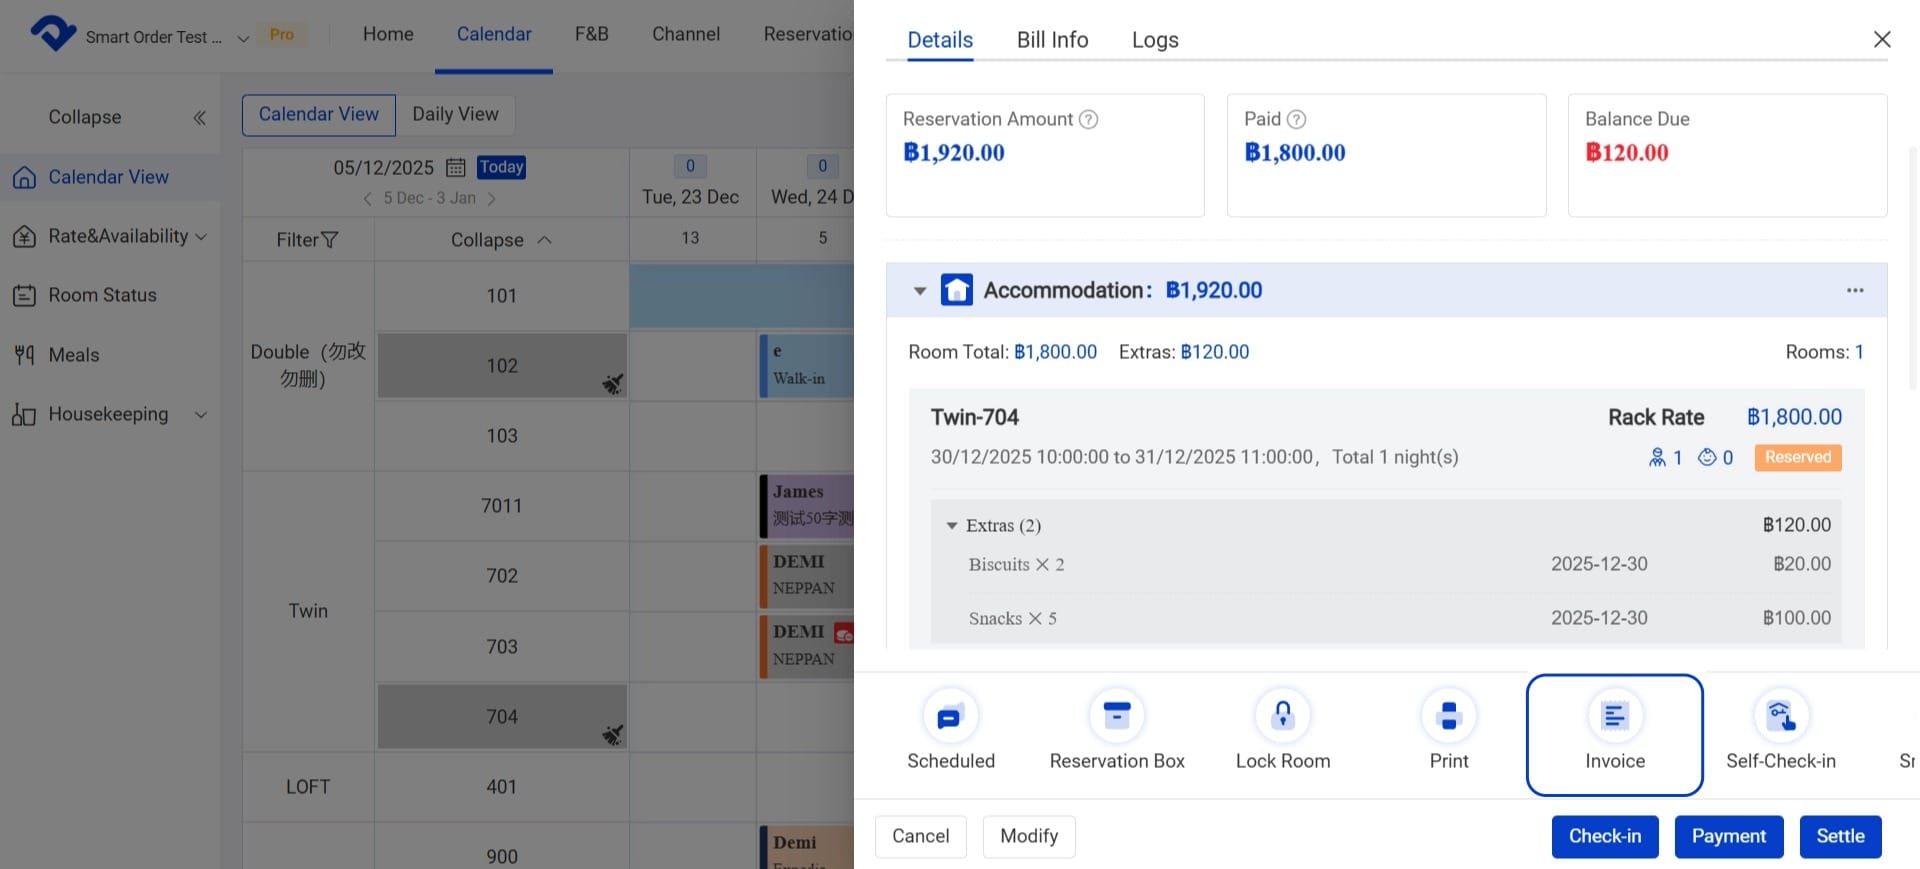Switch to the Bill Info tab
Image resolution: width=1920 pixels, height=869 pixels.
[x=1052, y=40]
